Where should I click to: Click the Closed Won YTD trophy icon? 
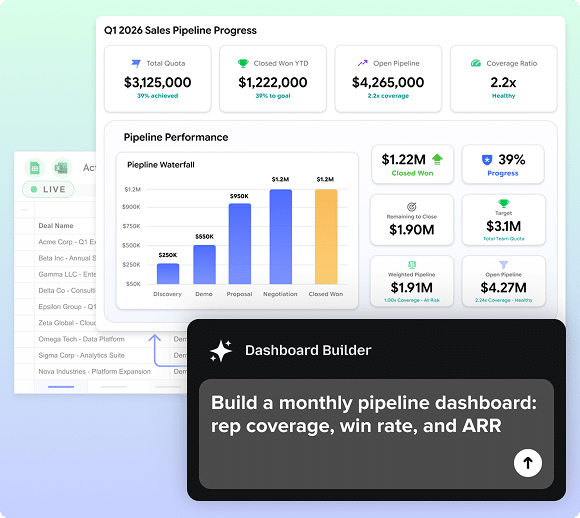coord(243,63)
